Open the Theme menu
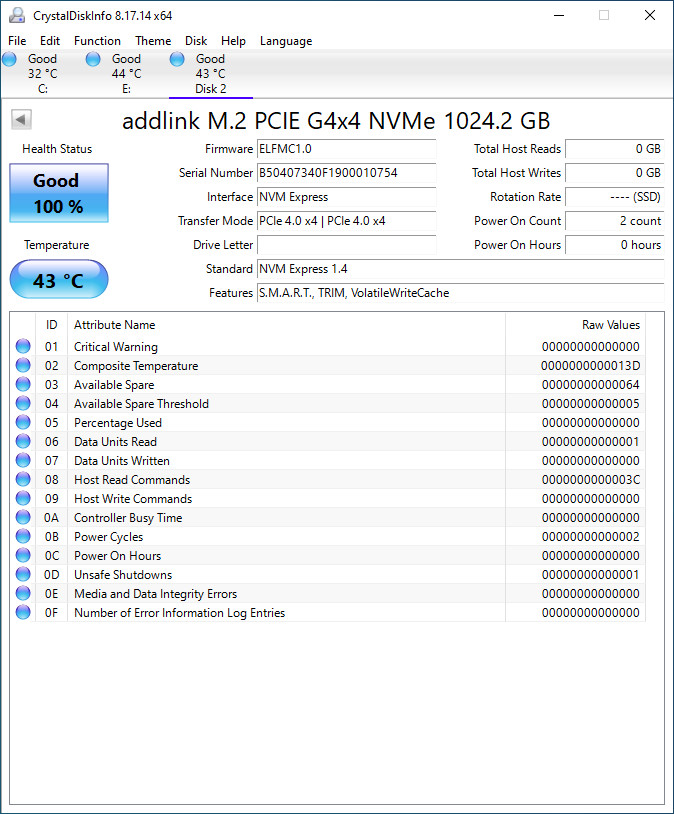 pyautogui.click(x=153, y=40)
